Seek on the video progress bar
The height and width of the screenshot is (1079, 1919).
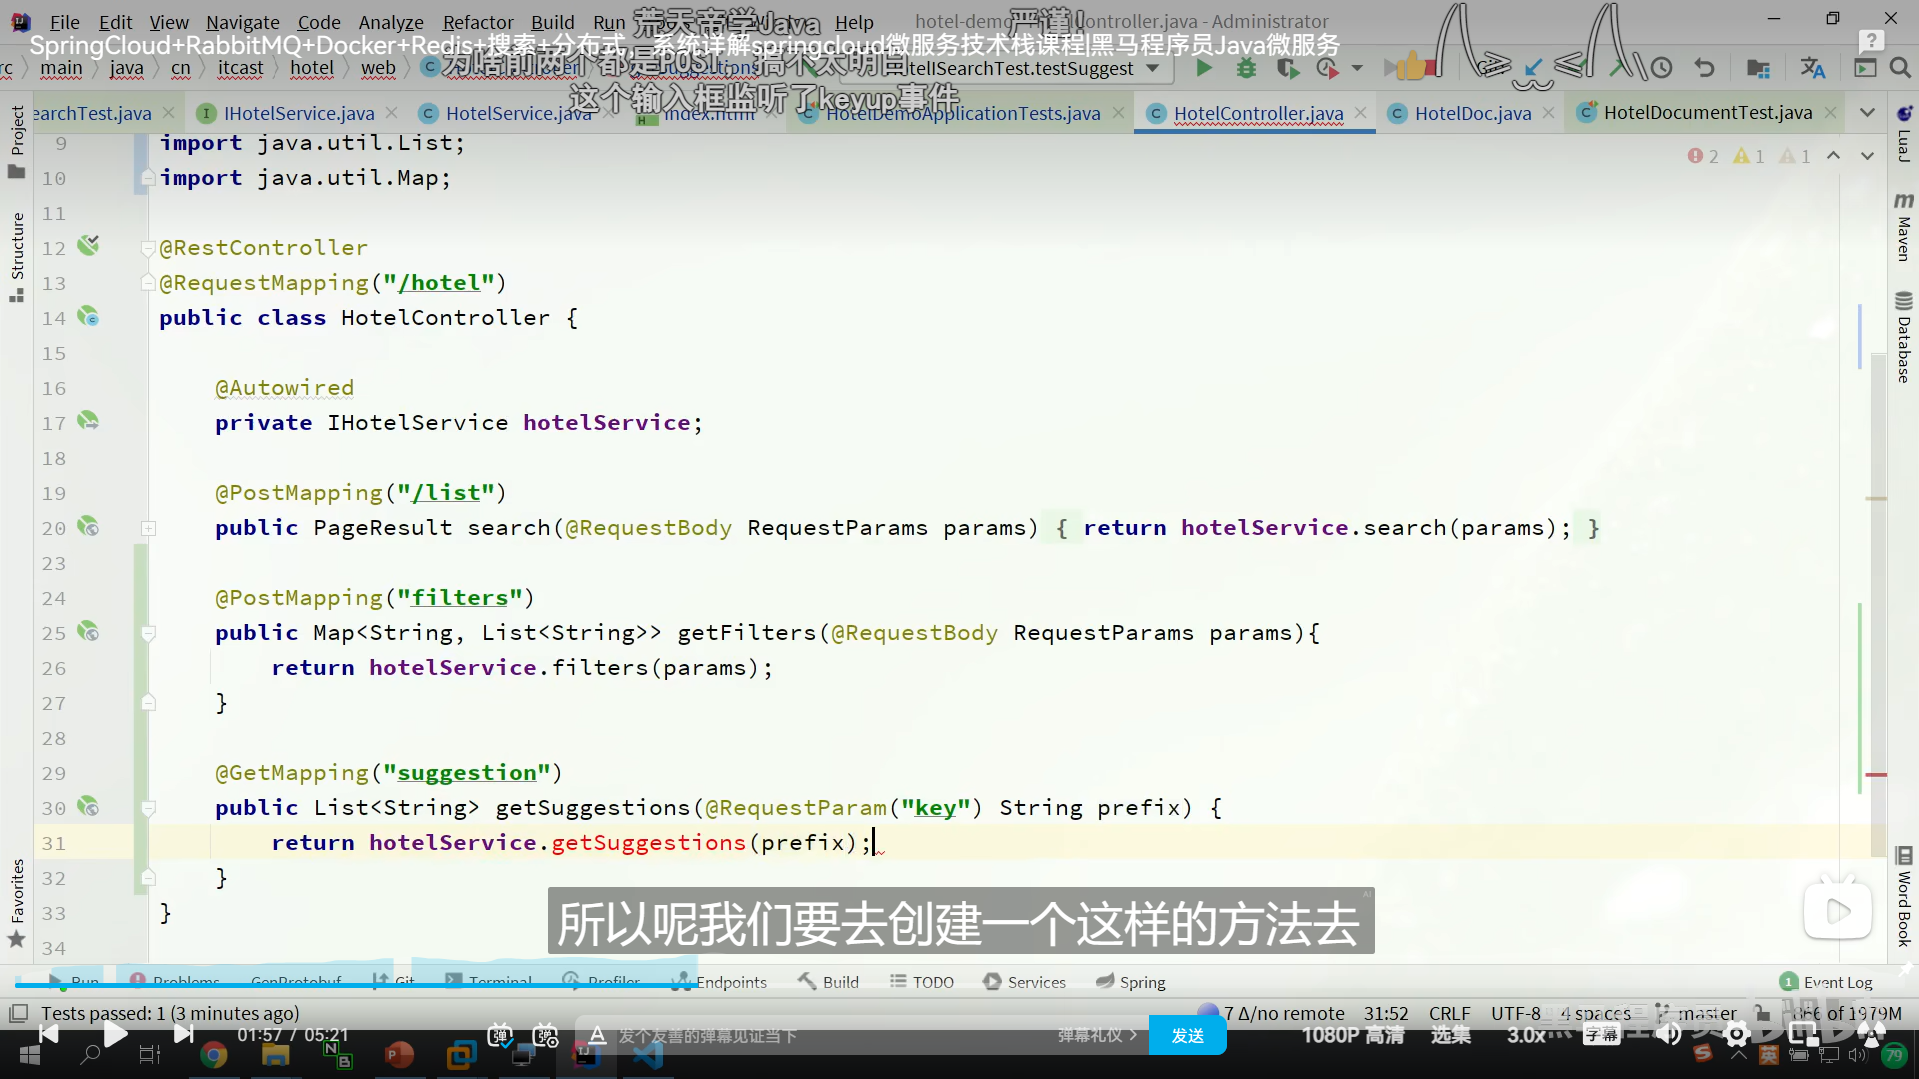tap(960, 986)
